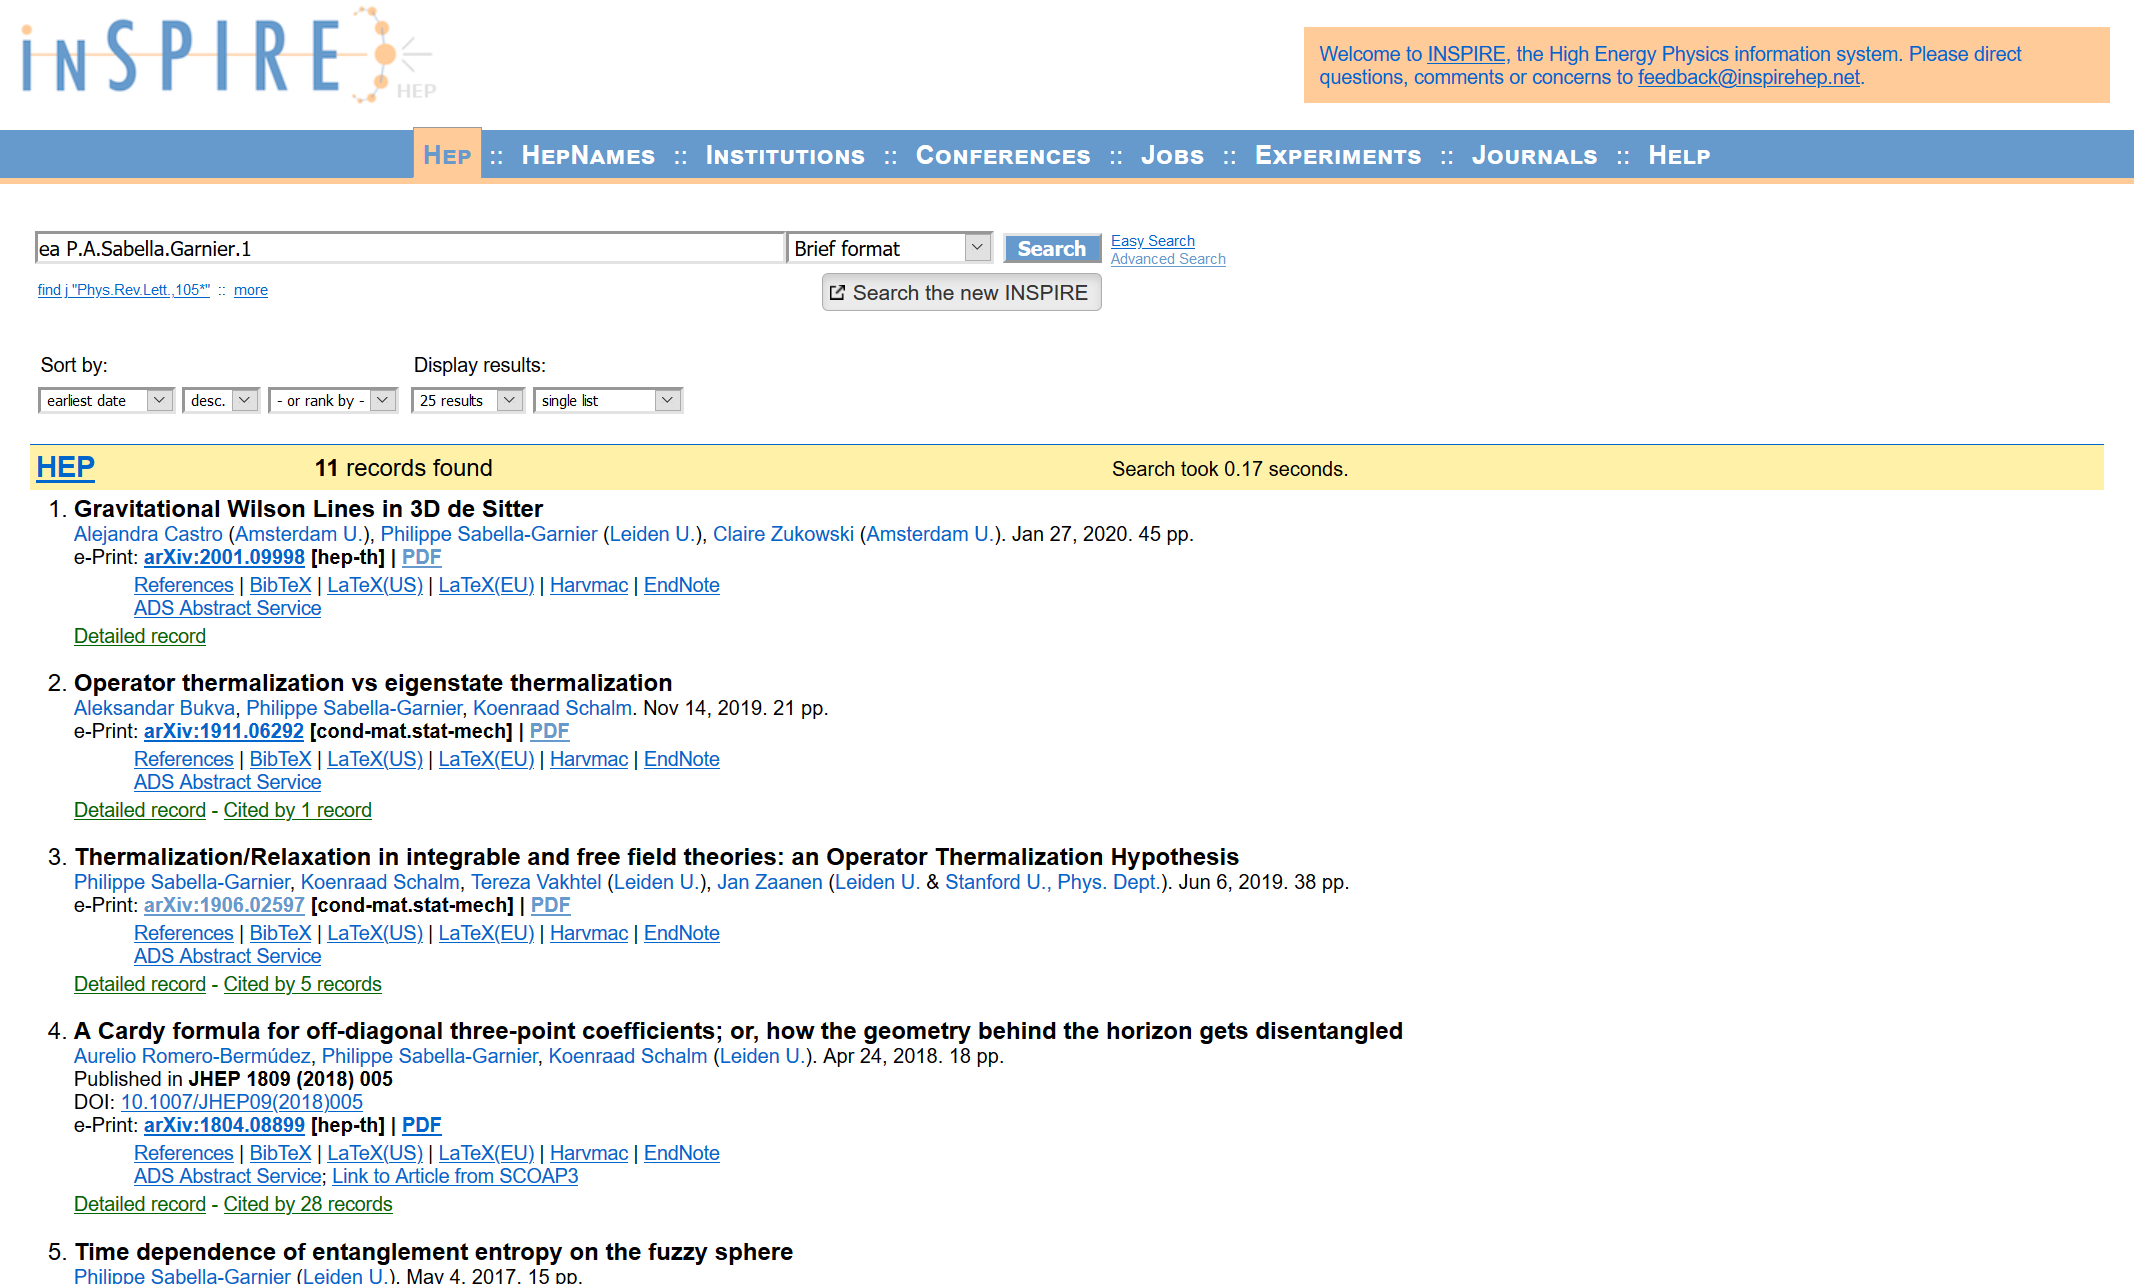
Task: Click the find j Phys.Rev.Lett. example link
Action: [x=124, y=290]
